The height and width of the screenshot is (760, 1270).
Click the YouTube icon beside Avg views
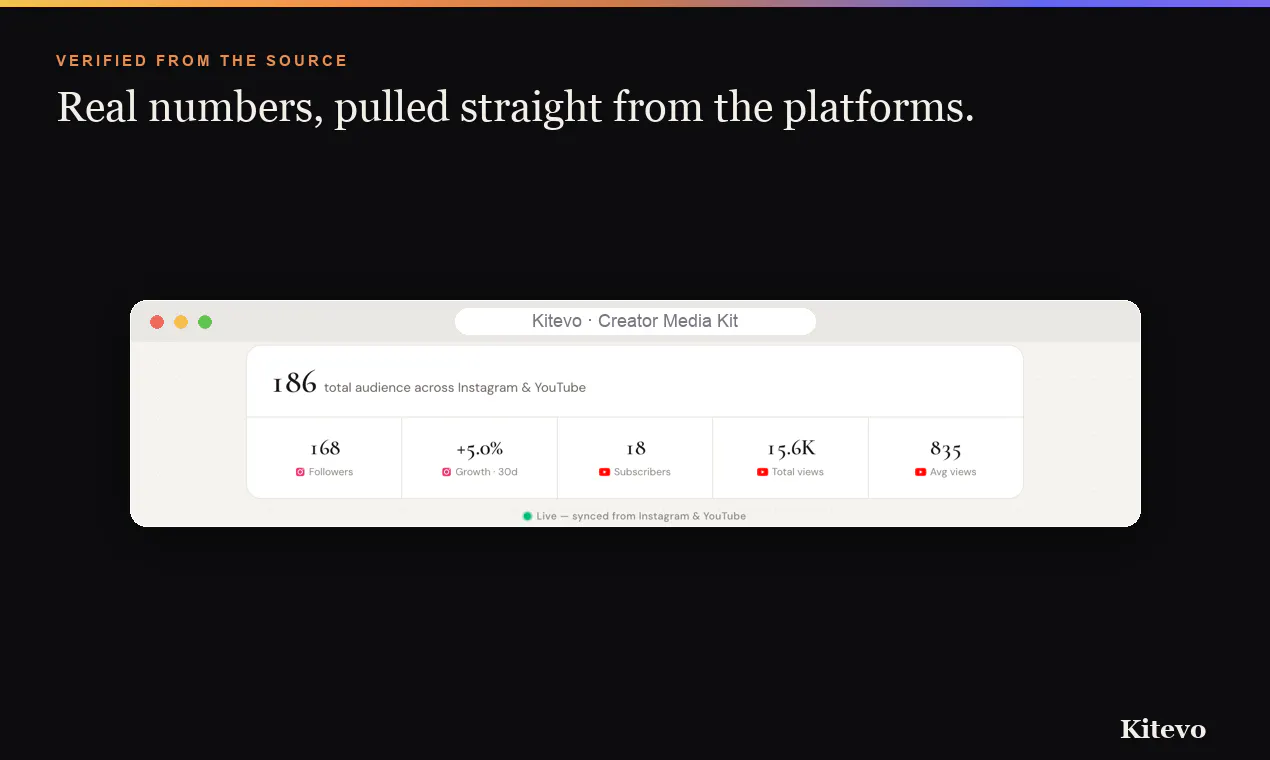coord(920,472)
